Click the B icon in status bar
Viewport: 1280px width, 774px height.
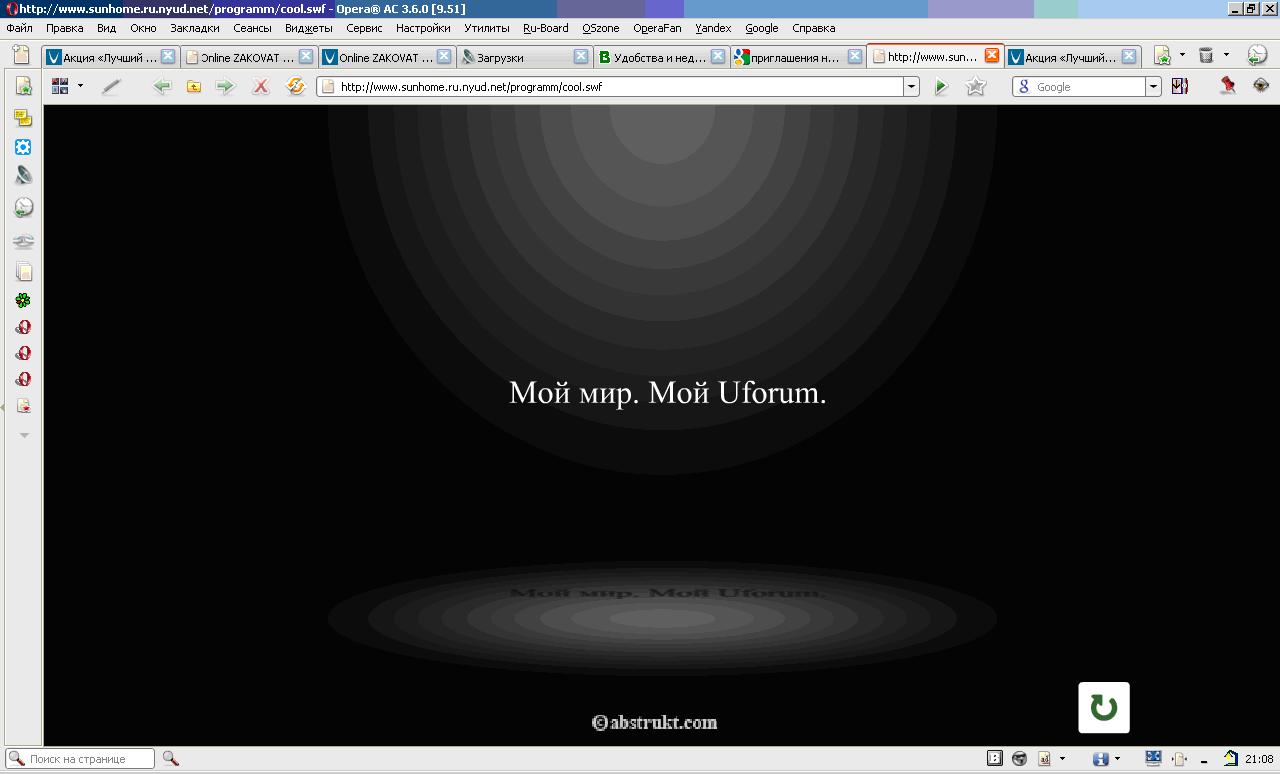995,758
